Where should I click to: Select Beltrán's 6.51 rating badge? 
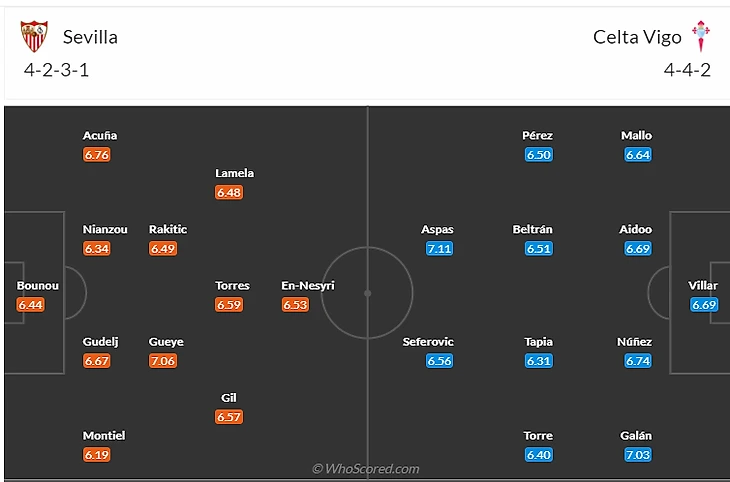(x=538, y=249)
